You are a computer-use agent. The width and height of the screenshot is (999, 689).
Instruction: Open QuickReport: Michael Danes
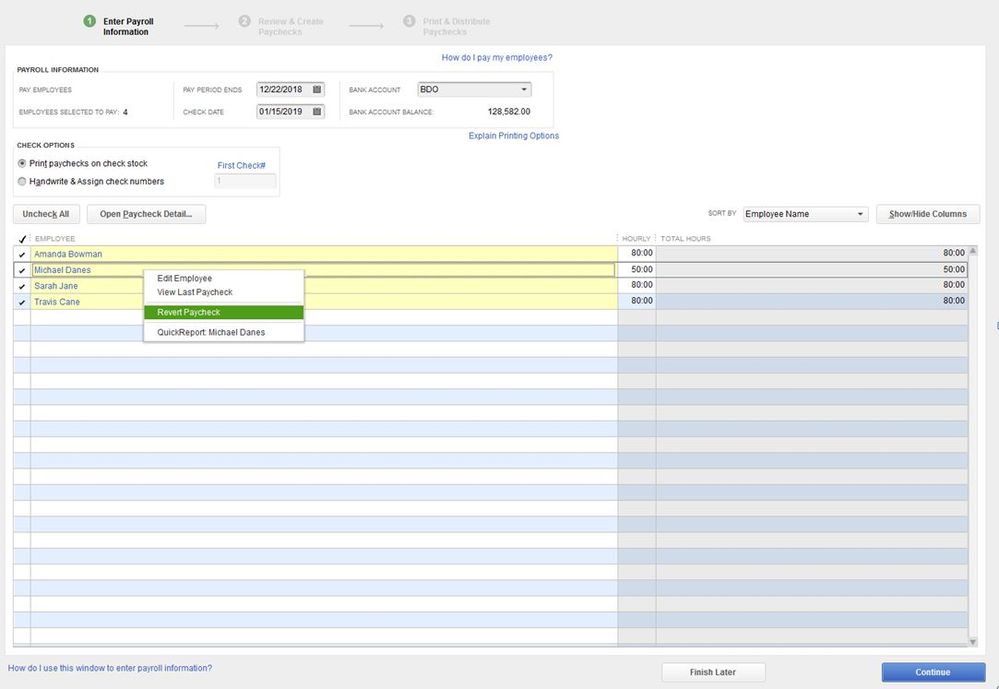tap(211, 332)
